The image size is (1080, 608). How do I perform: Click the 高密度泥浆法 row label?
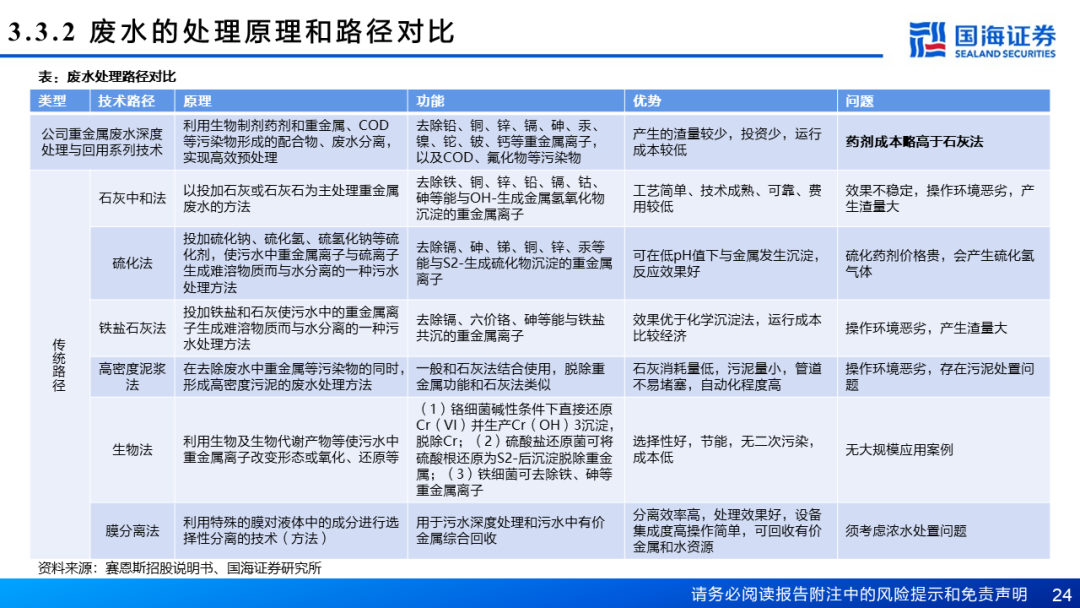pyautogui.click(x=132, y=377)
